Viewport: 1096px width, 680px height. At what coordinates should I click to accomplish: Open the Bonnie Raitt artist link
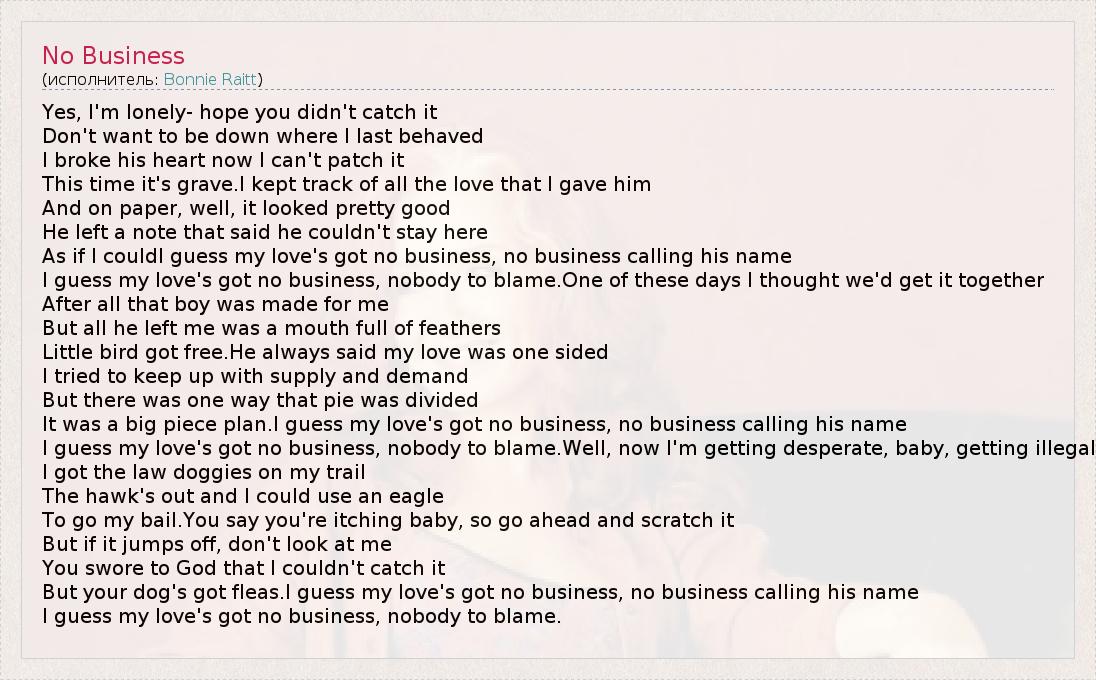point(210,79)
